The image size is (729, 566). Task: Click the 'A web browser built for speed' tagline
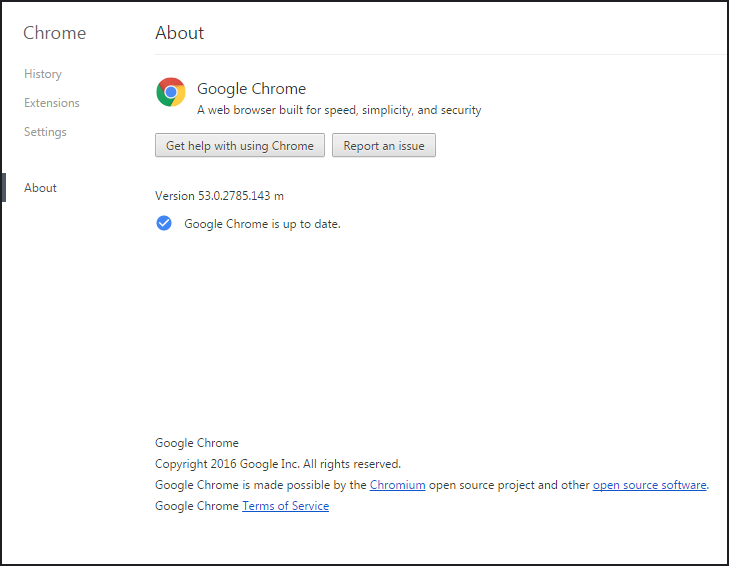(339, 110)
